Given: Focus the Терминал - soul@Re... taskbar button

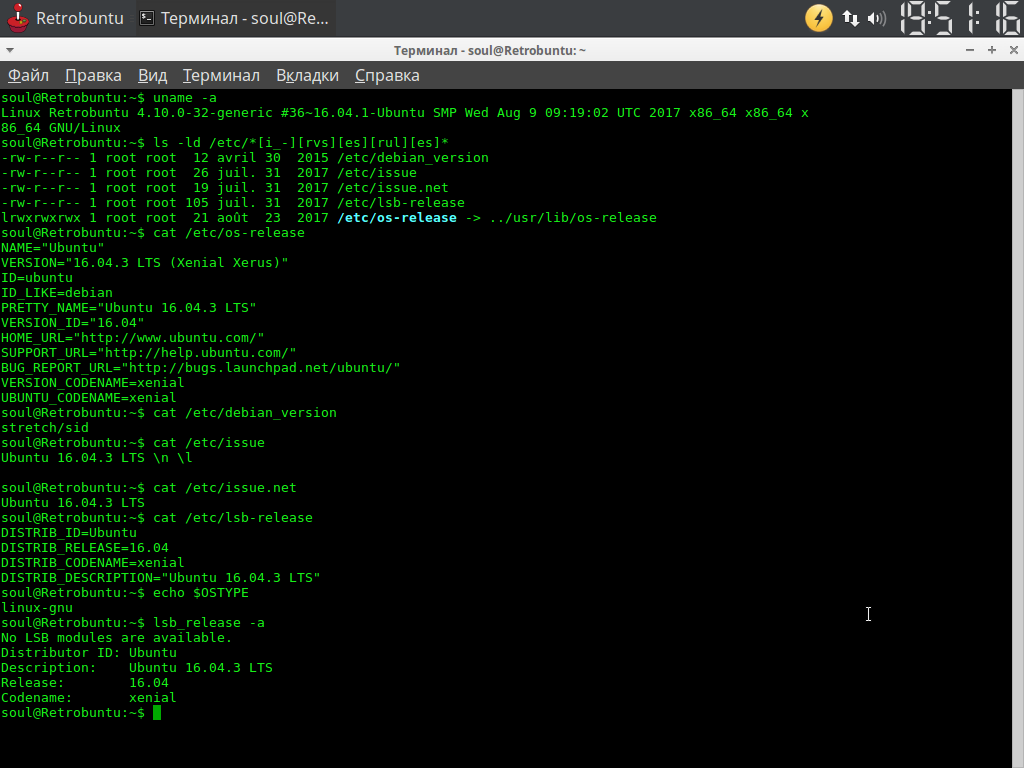Looking at the screenshot, I should coord(234,18).
